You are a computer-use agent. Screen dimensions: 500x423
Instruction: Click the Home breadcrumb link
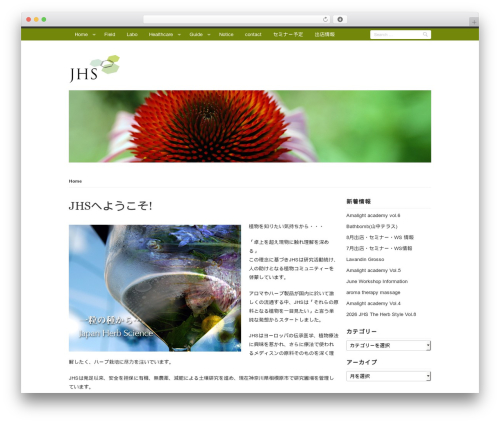(75, 181)
